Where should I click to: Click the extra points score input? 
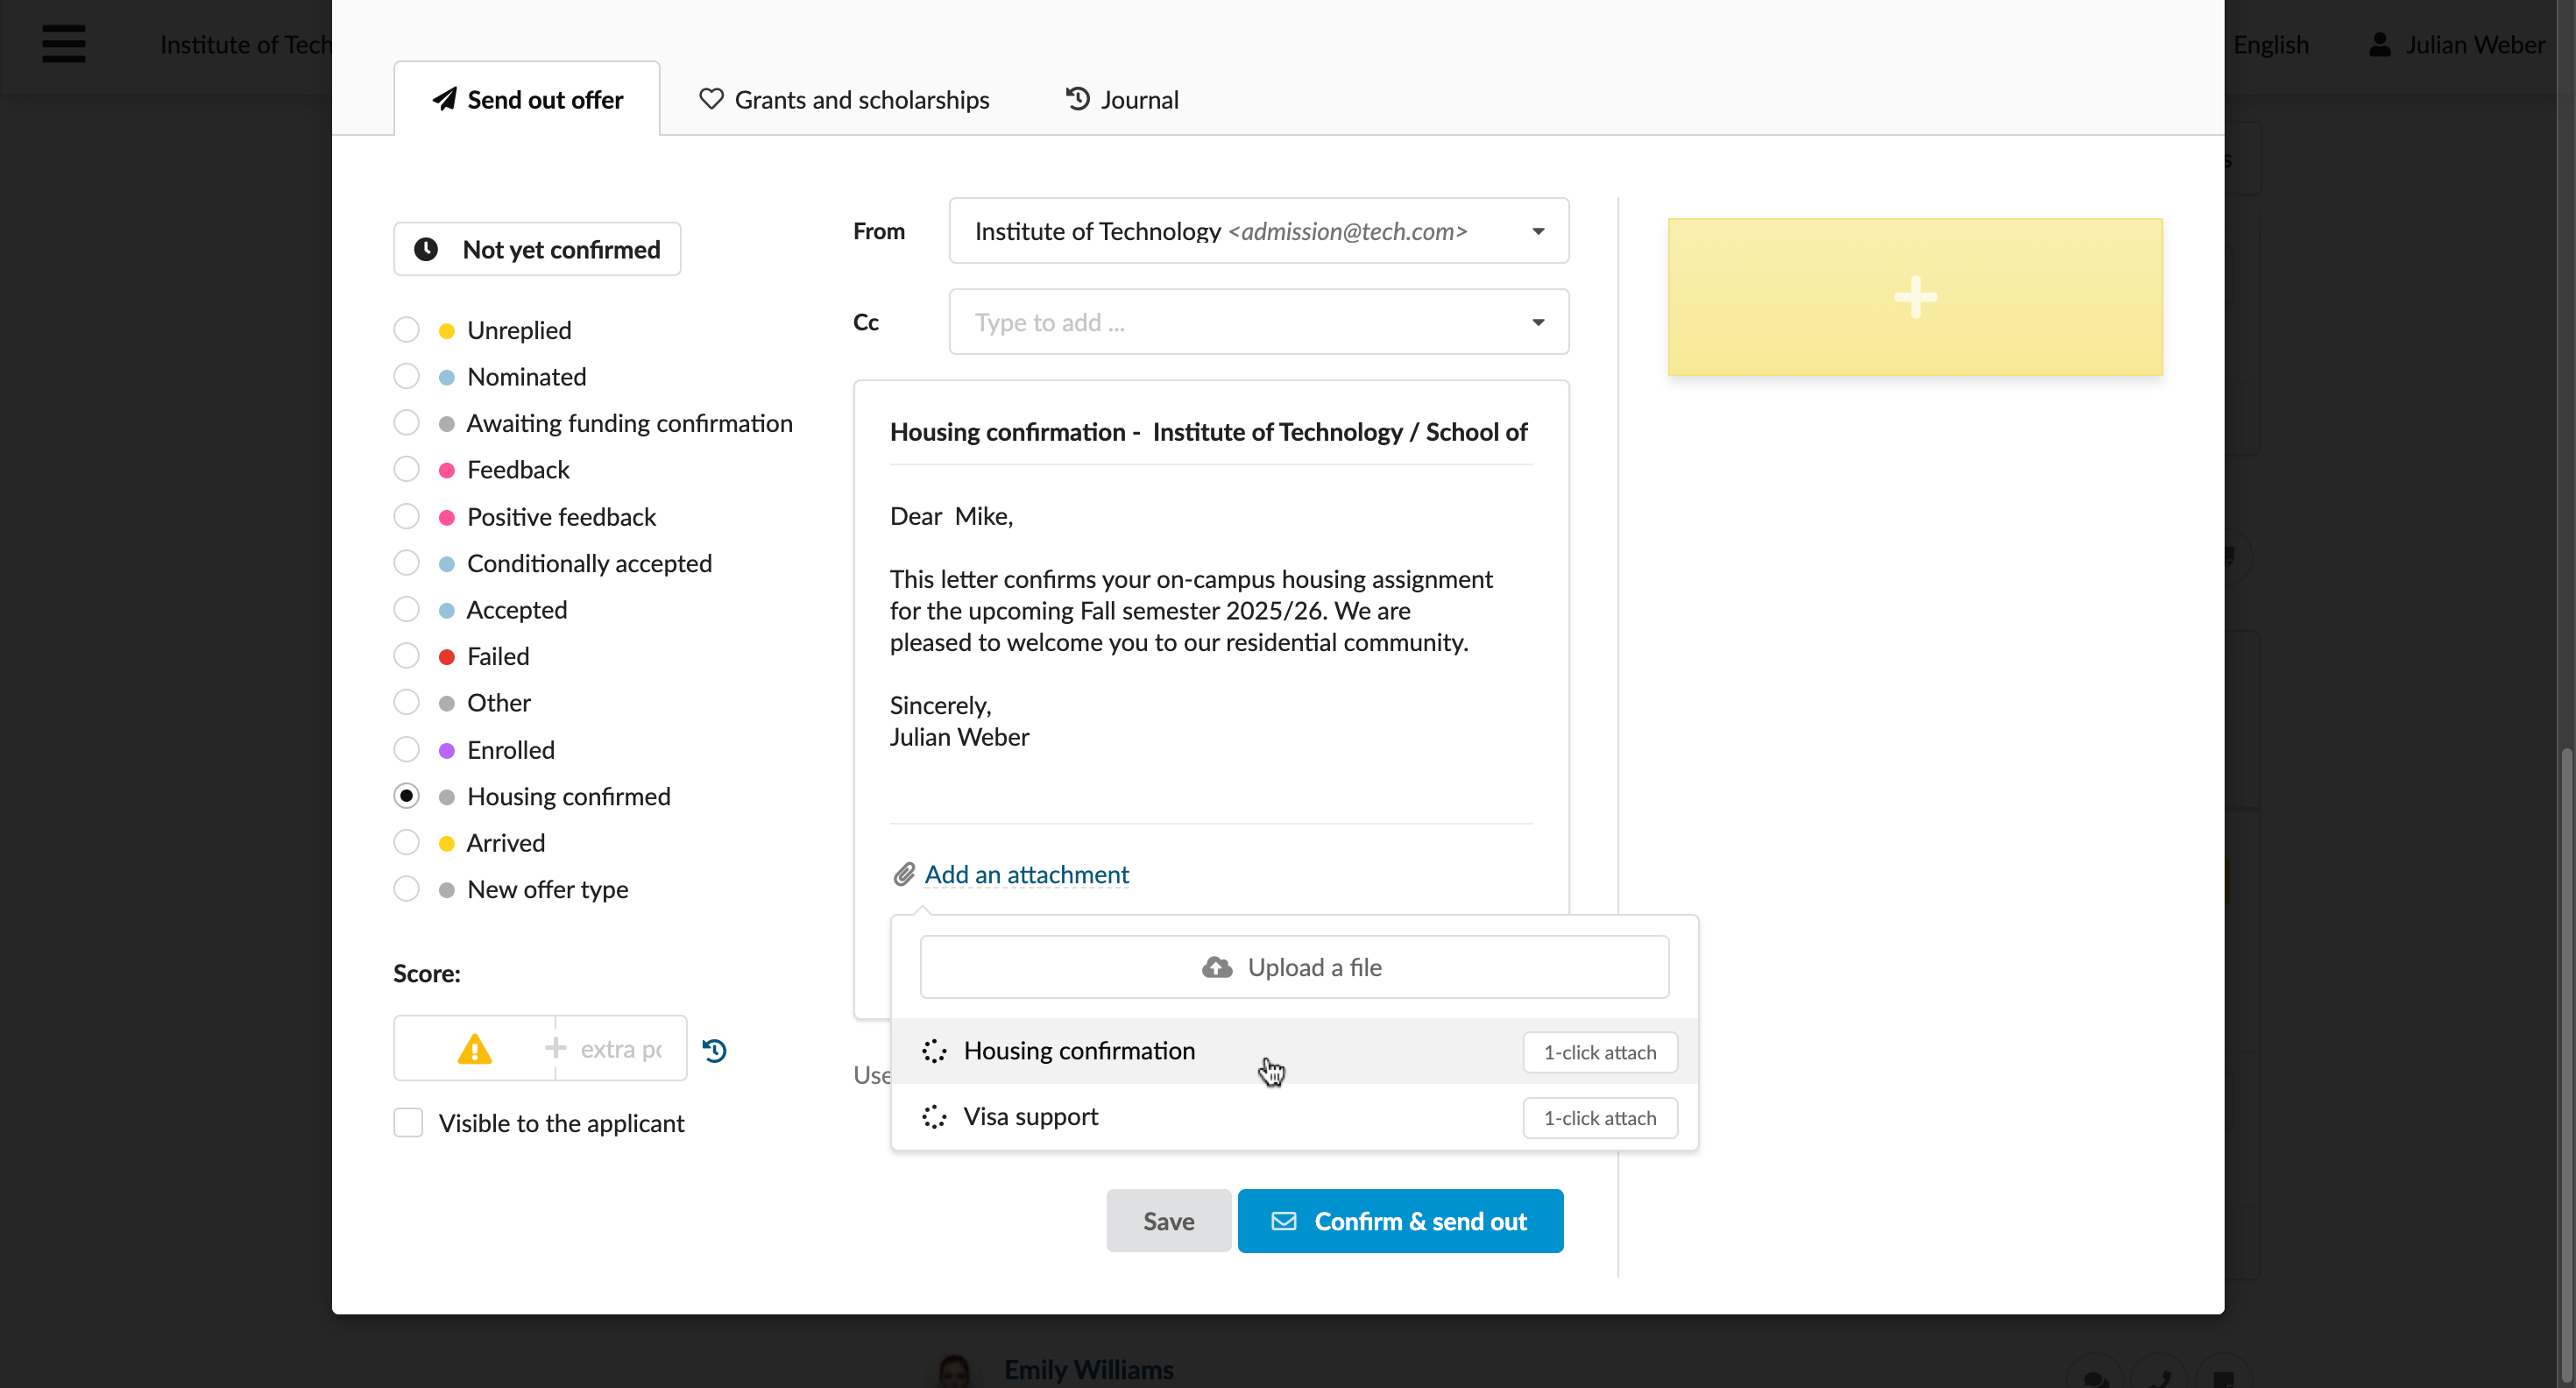pyautogui.click(x=621, y=1048)
